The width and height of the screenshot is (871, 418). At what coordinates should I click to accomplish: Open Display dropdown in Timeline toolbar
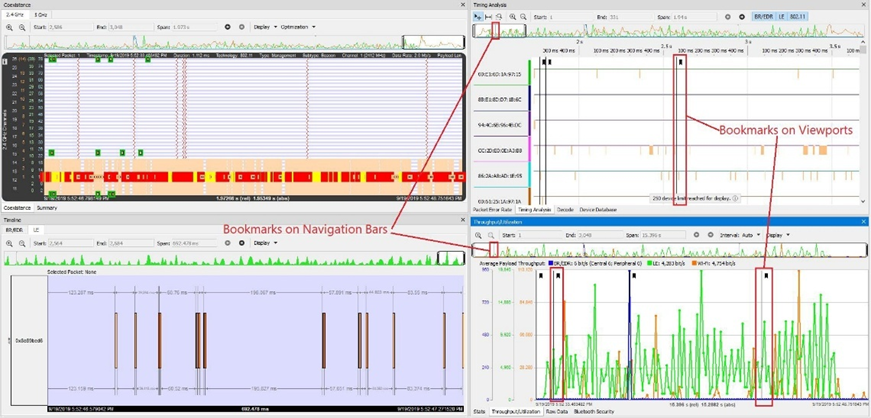tap(264, 243)
